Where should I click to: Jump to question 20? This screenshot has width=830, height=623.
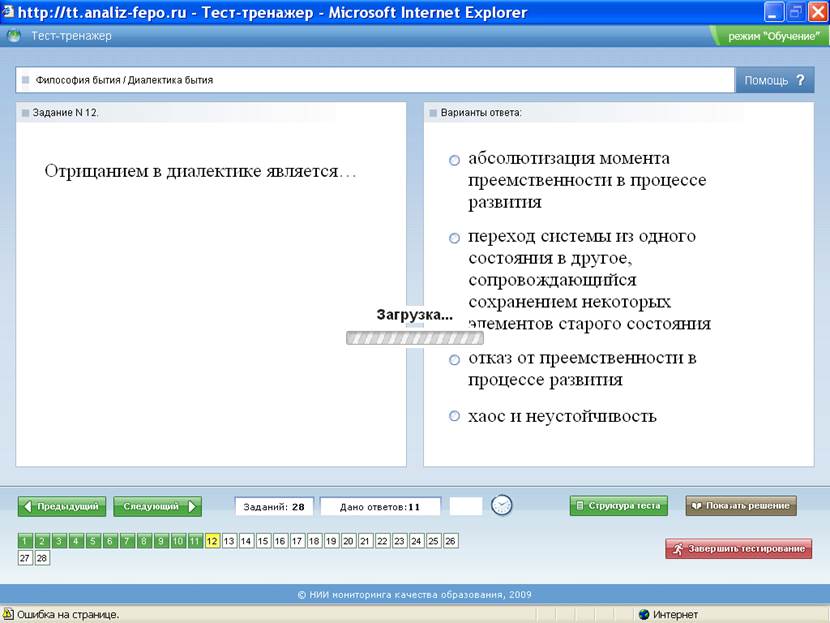[x=348, y=541]
